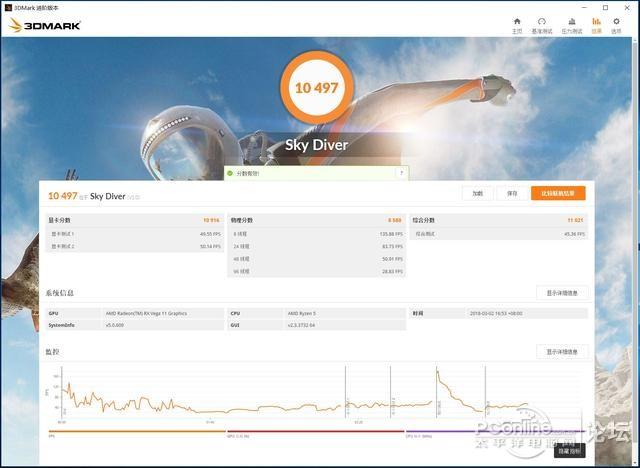The image size is (640, 468).
Task: Show system info details (显示详细信息)
Action: coord(562,293)
